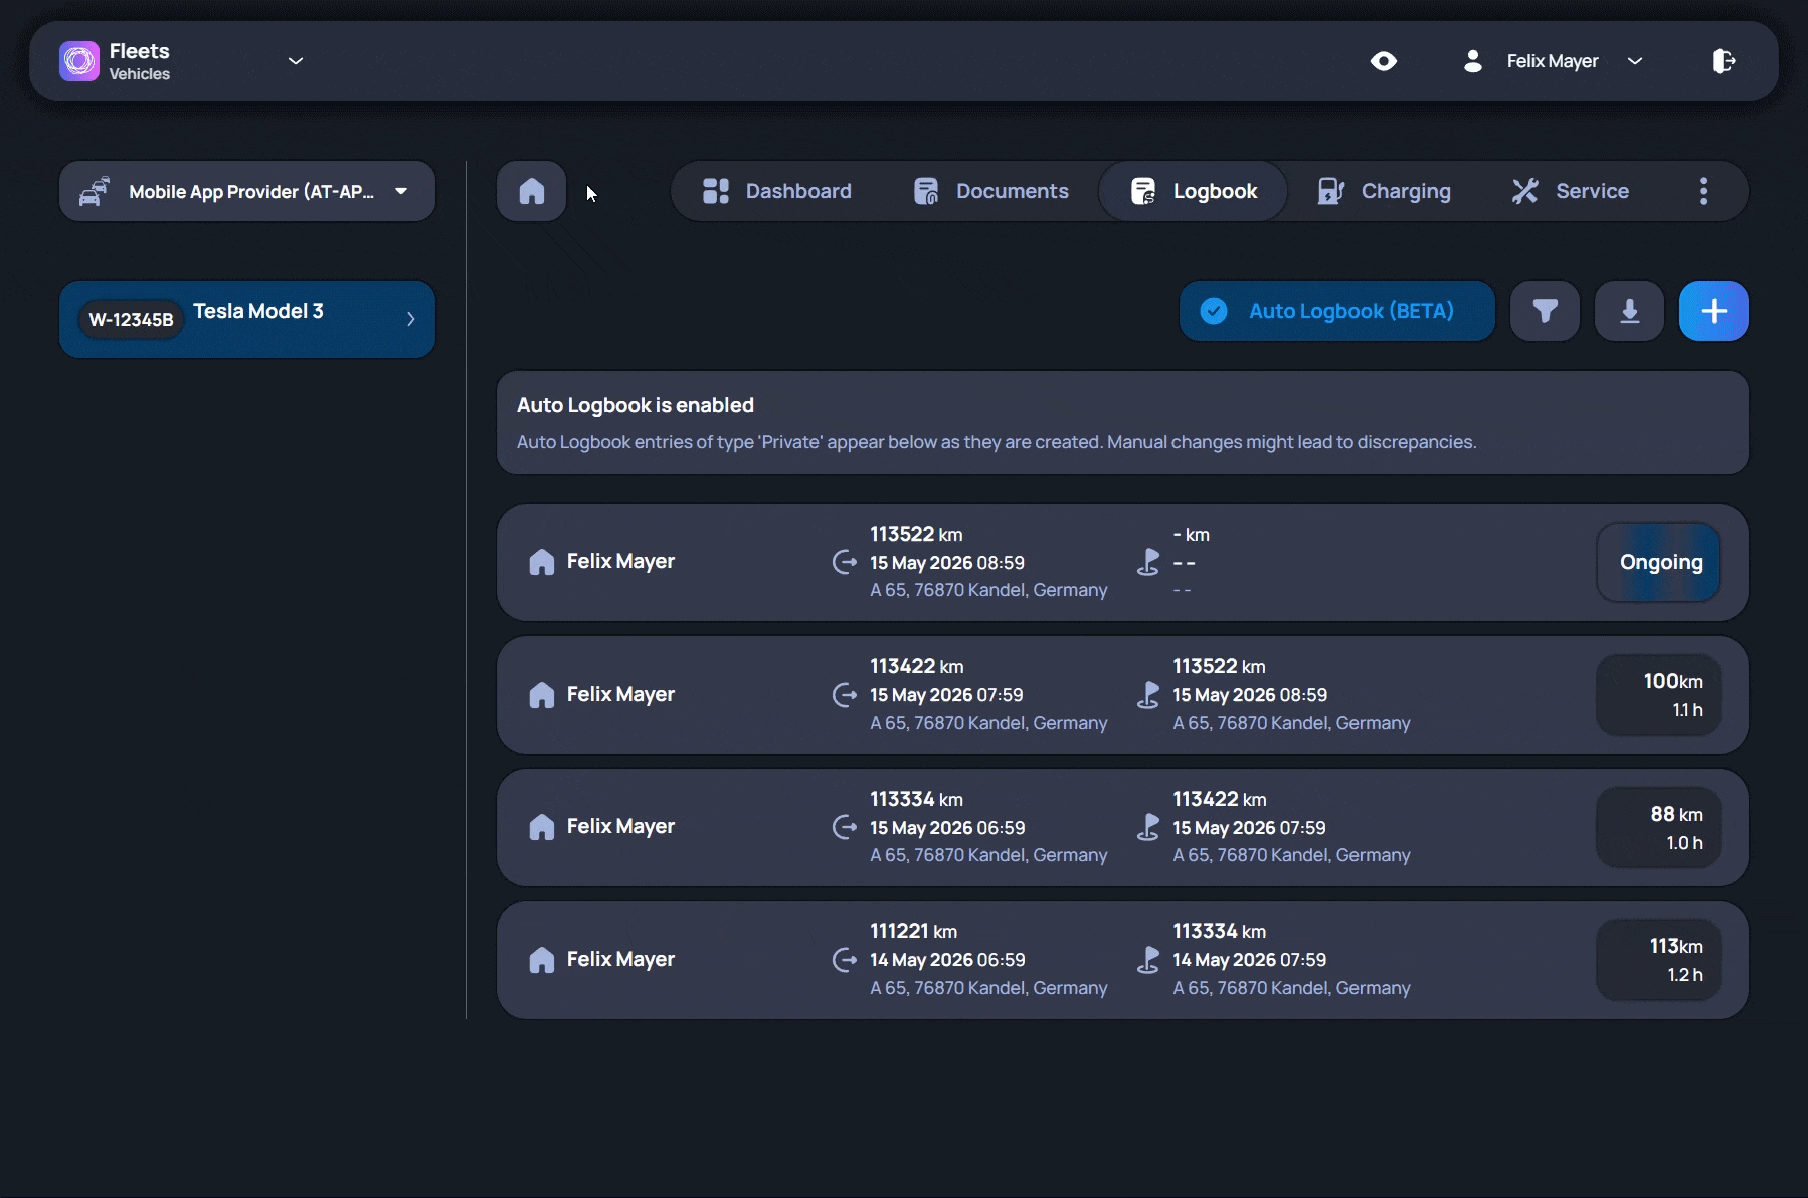Click departure icon of 113334 km start
Viewport: 1808px width, 1198px height.
[845, 827]
